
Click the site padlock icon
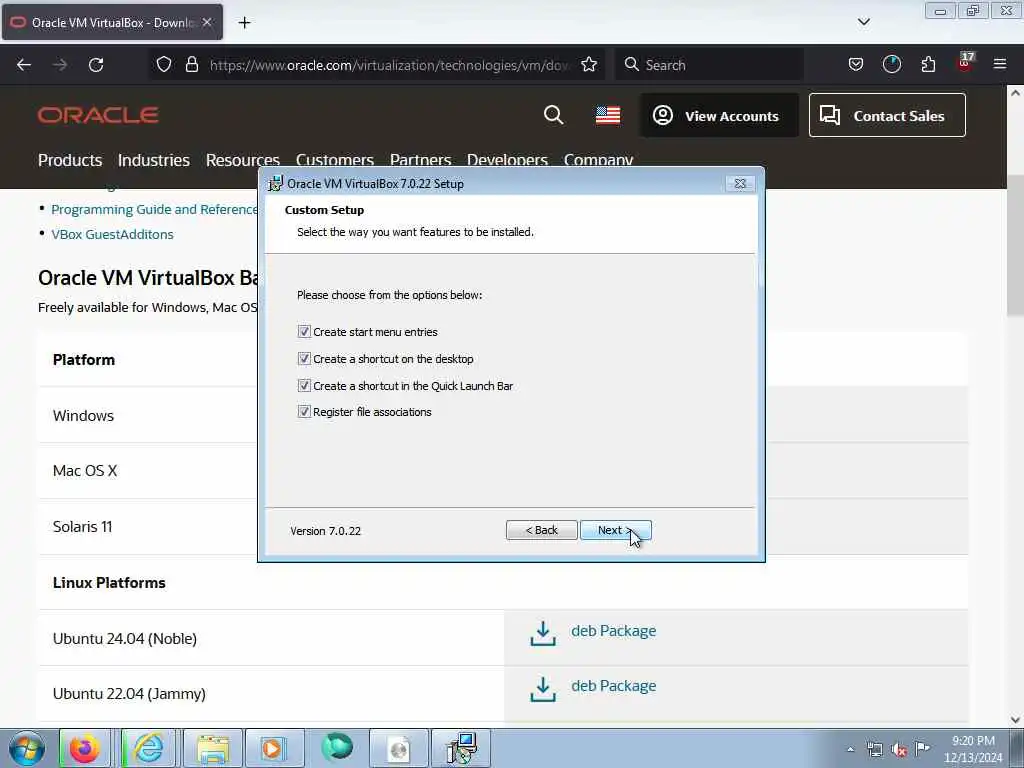(191, 64)
